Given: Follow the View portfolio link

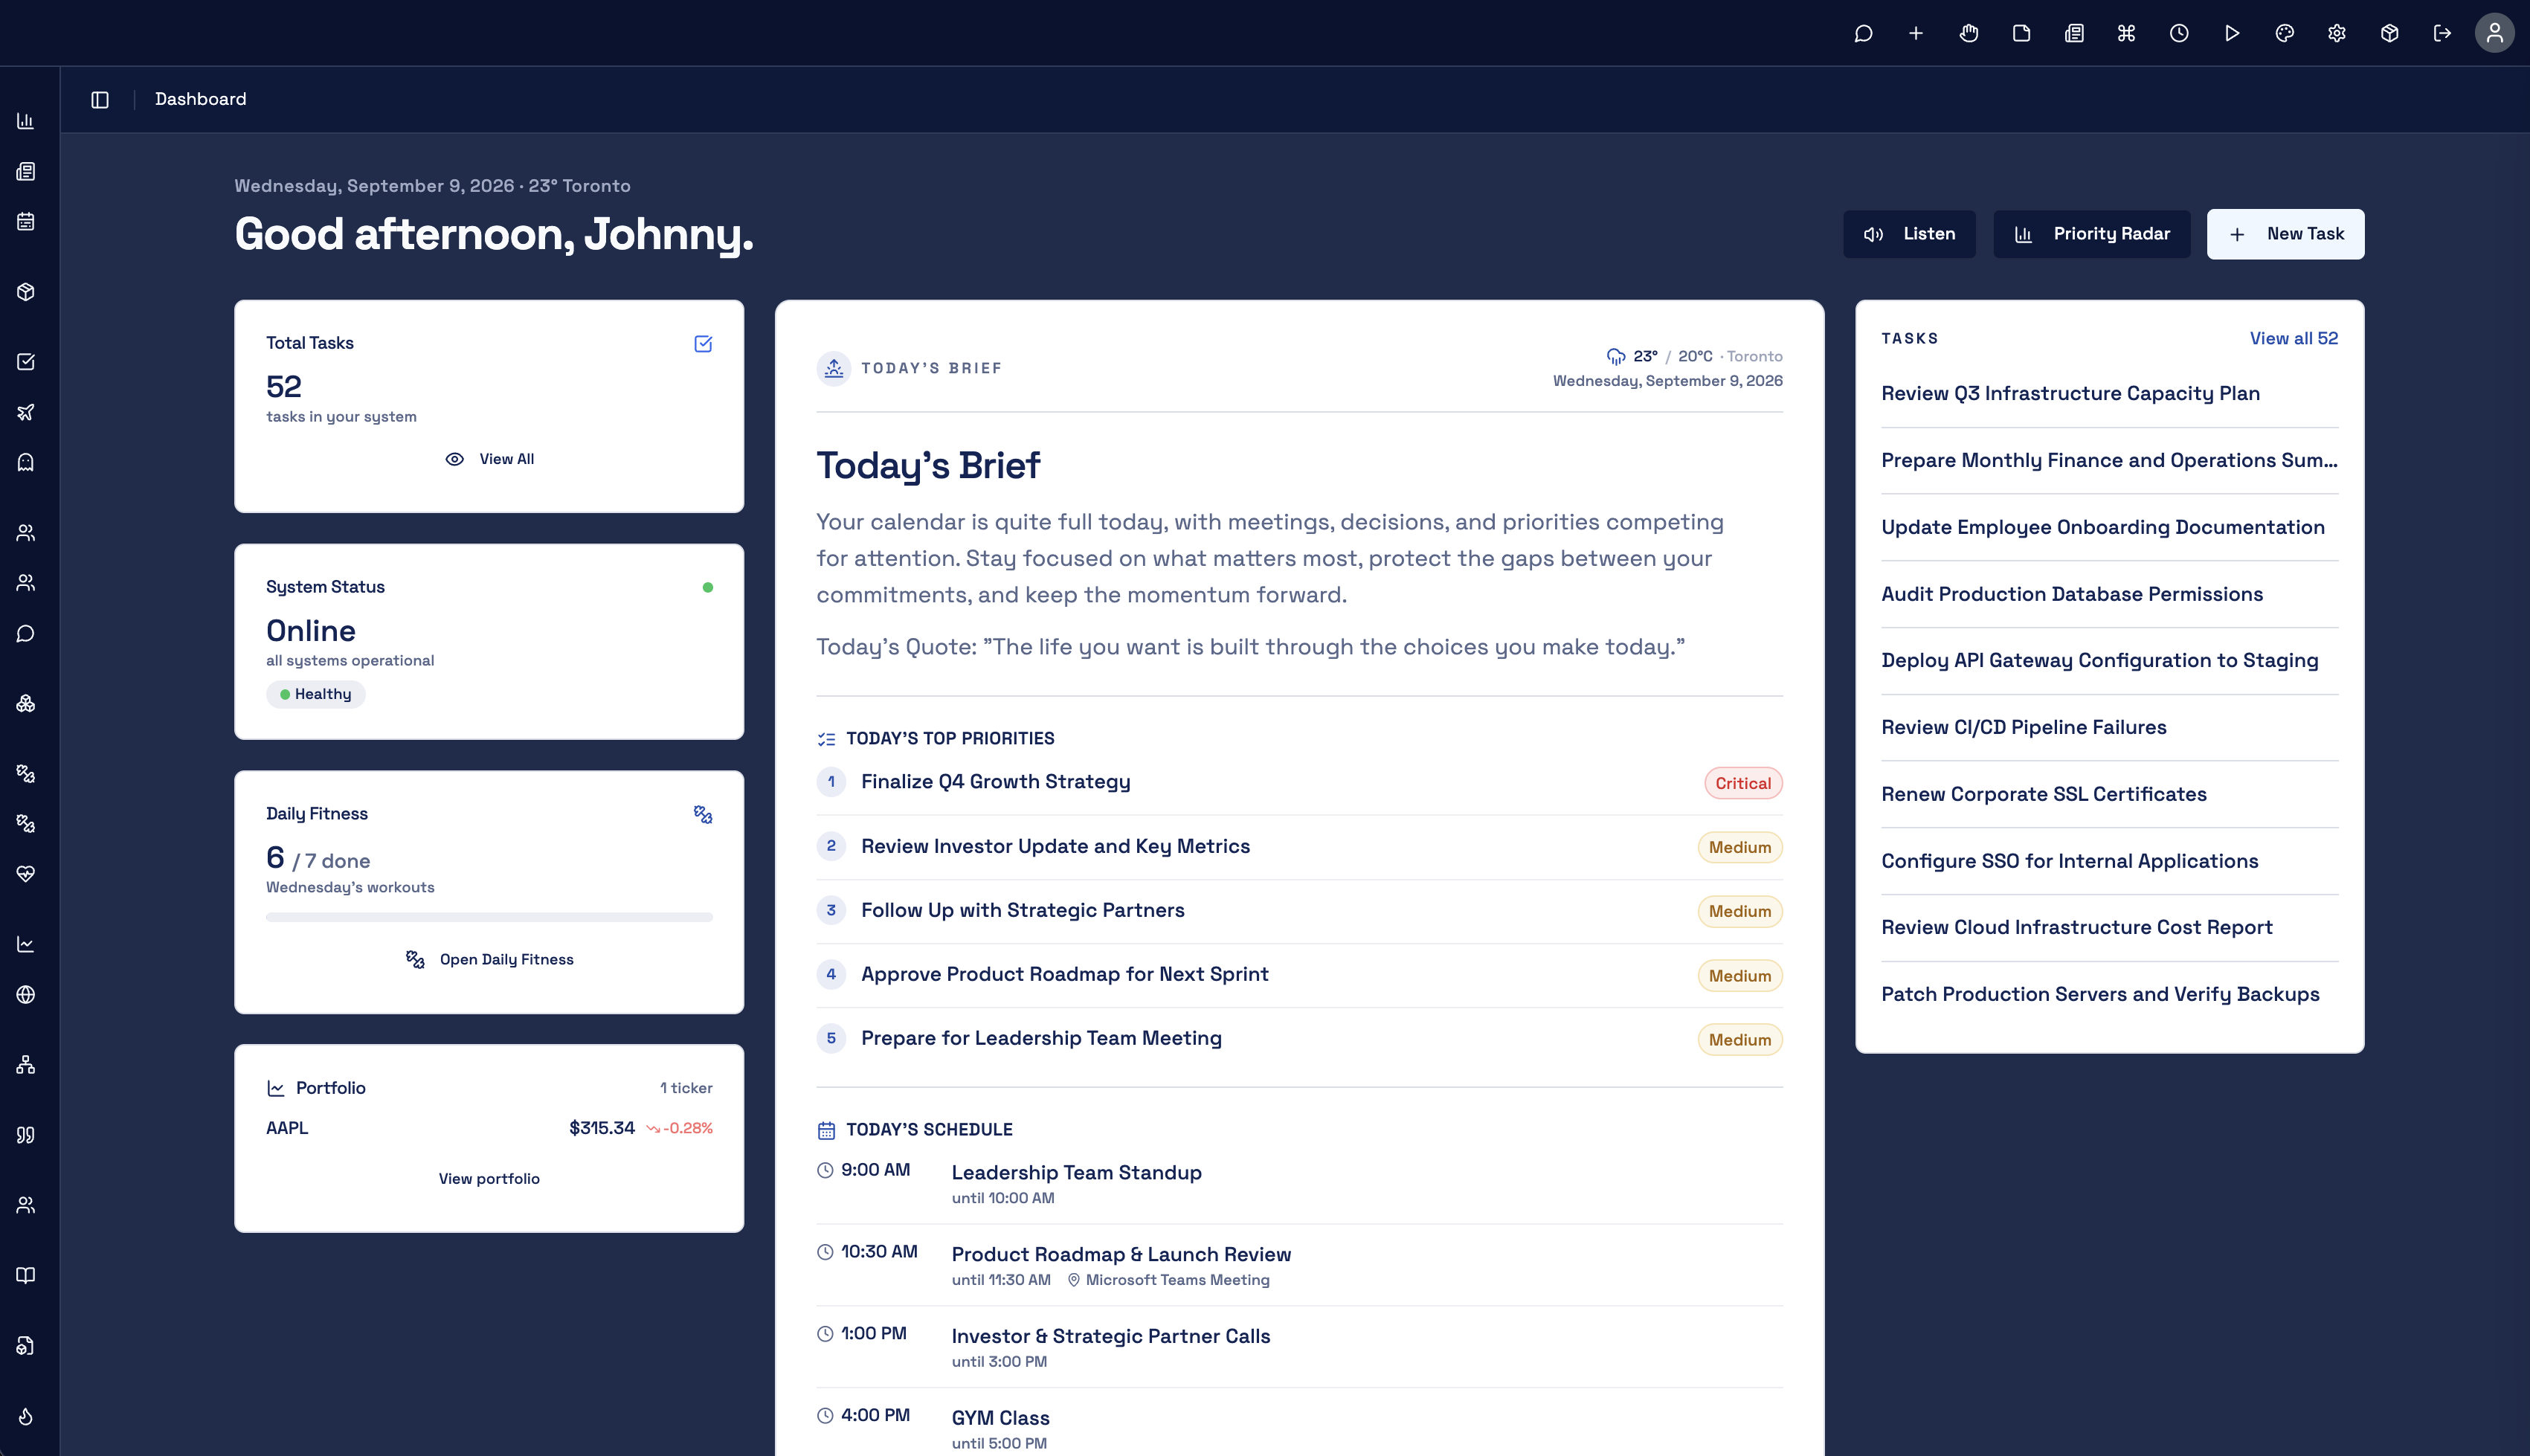Looking at the screenshot, I should pyautogui.click(x=489, y=1179).
